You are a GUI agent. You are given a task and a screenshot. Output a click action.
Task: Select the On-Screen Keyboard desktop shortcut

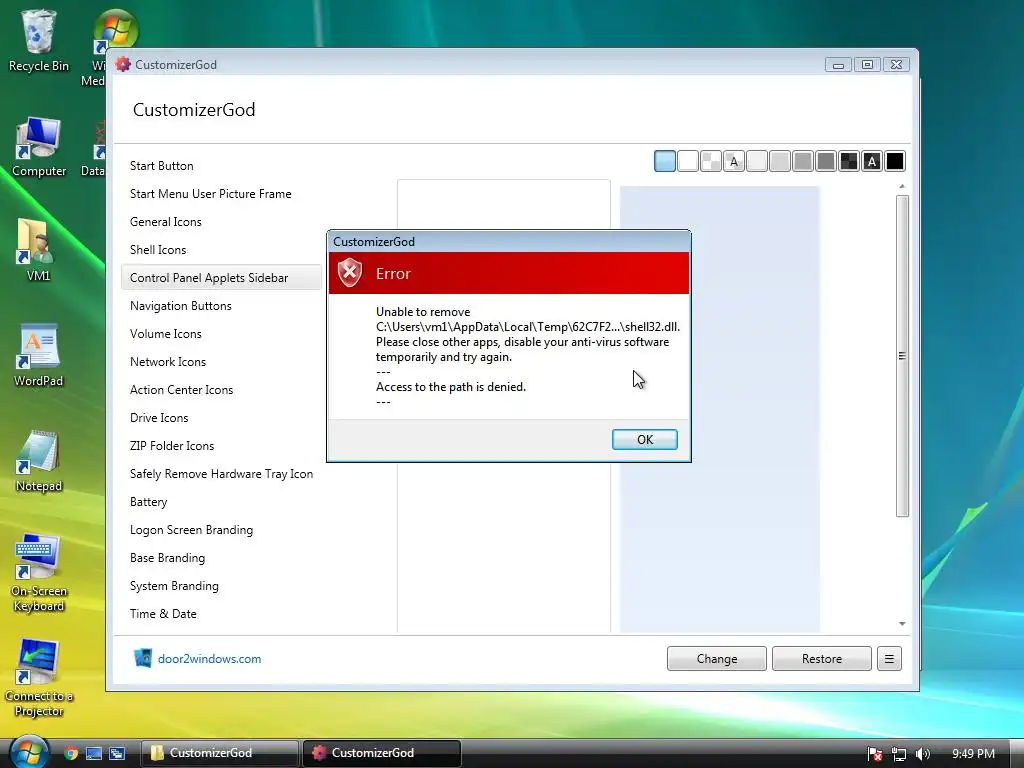coord(39,573)
